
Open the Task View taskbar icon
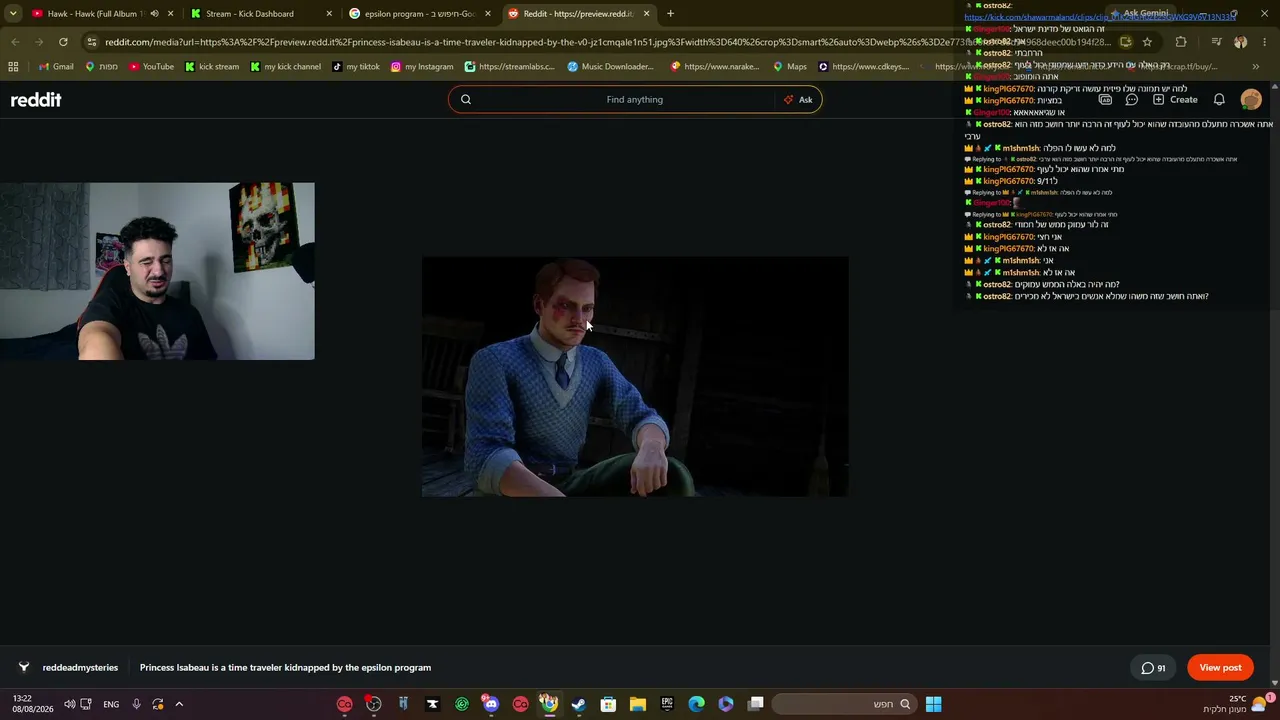tap(756, 704)
